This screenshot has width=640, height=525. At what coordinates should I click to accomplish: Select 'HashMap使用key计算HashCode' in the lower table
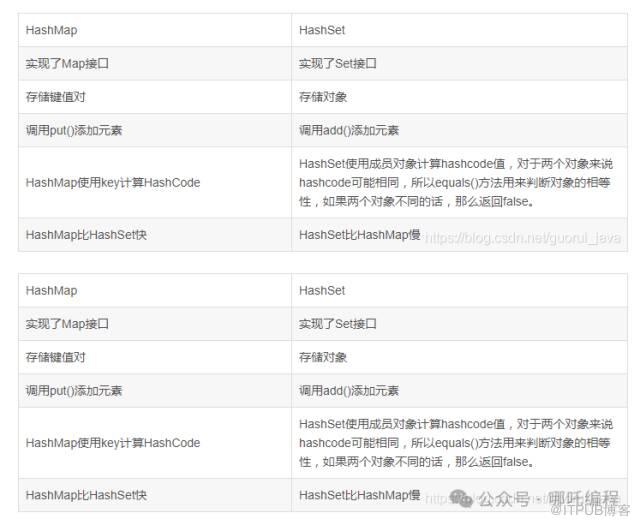click(113, 443)
